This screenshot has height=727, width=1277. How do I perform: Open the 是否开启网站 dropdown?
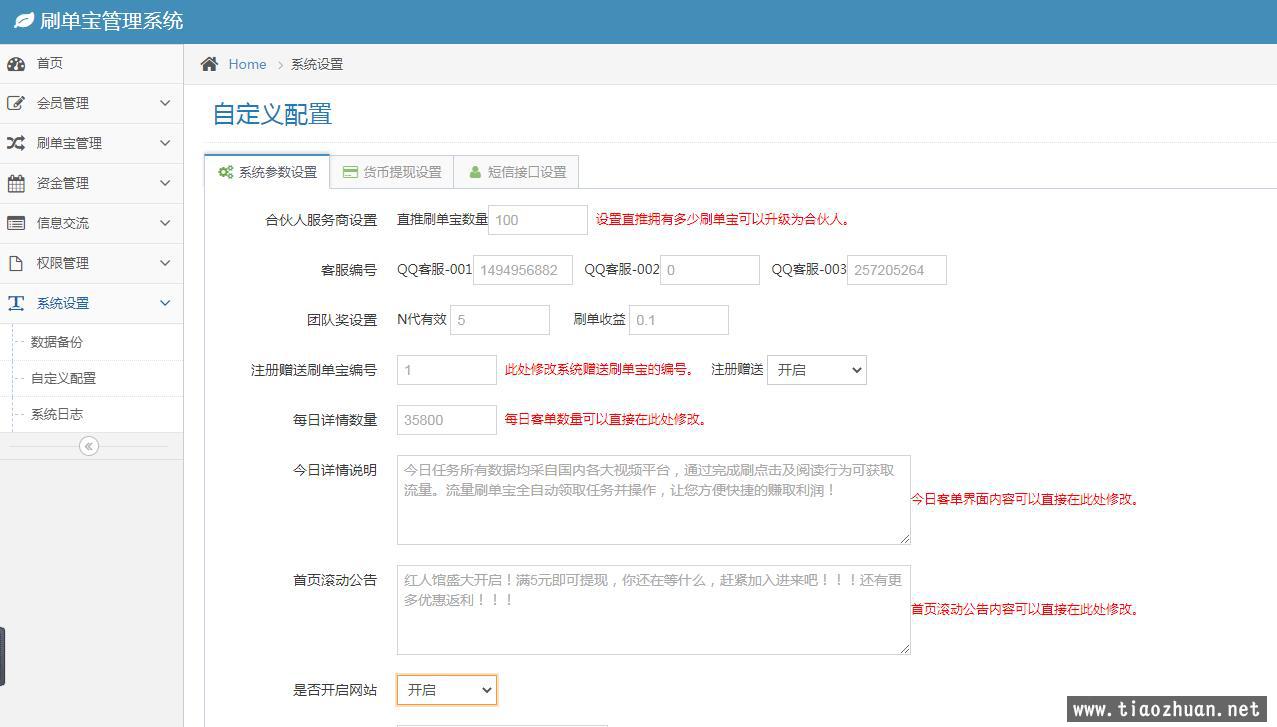446,690
